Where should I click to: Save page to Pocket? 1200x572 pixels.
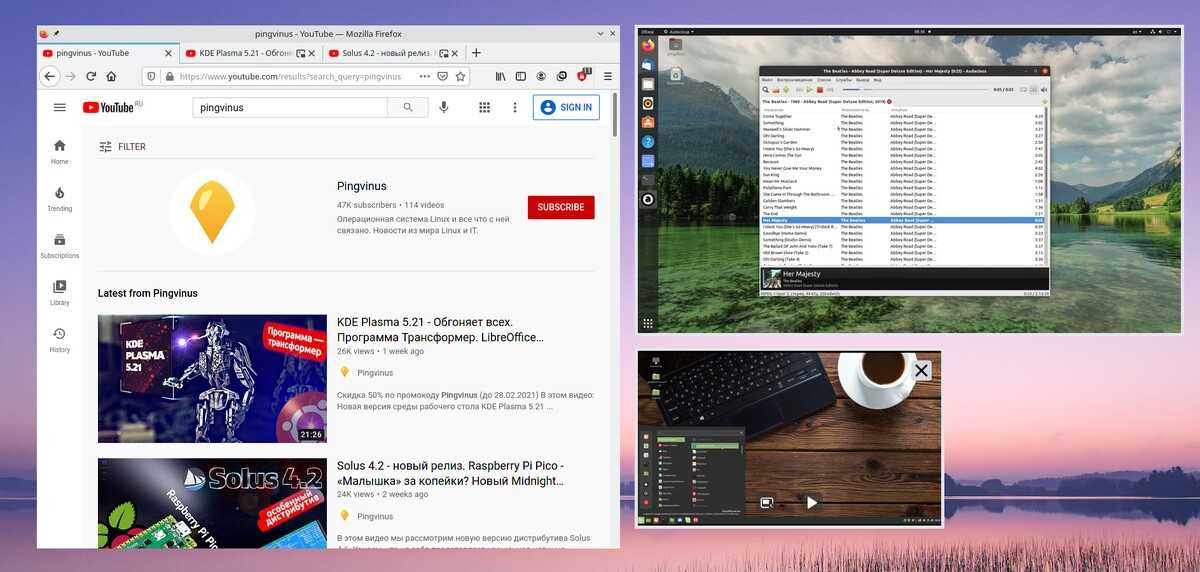tap(442, 76)
